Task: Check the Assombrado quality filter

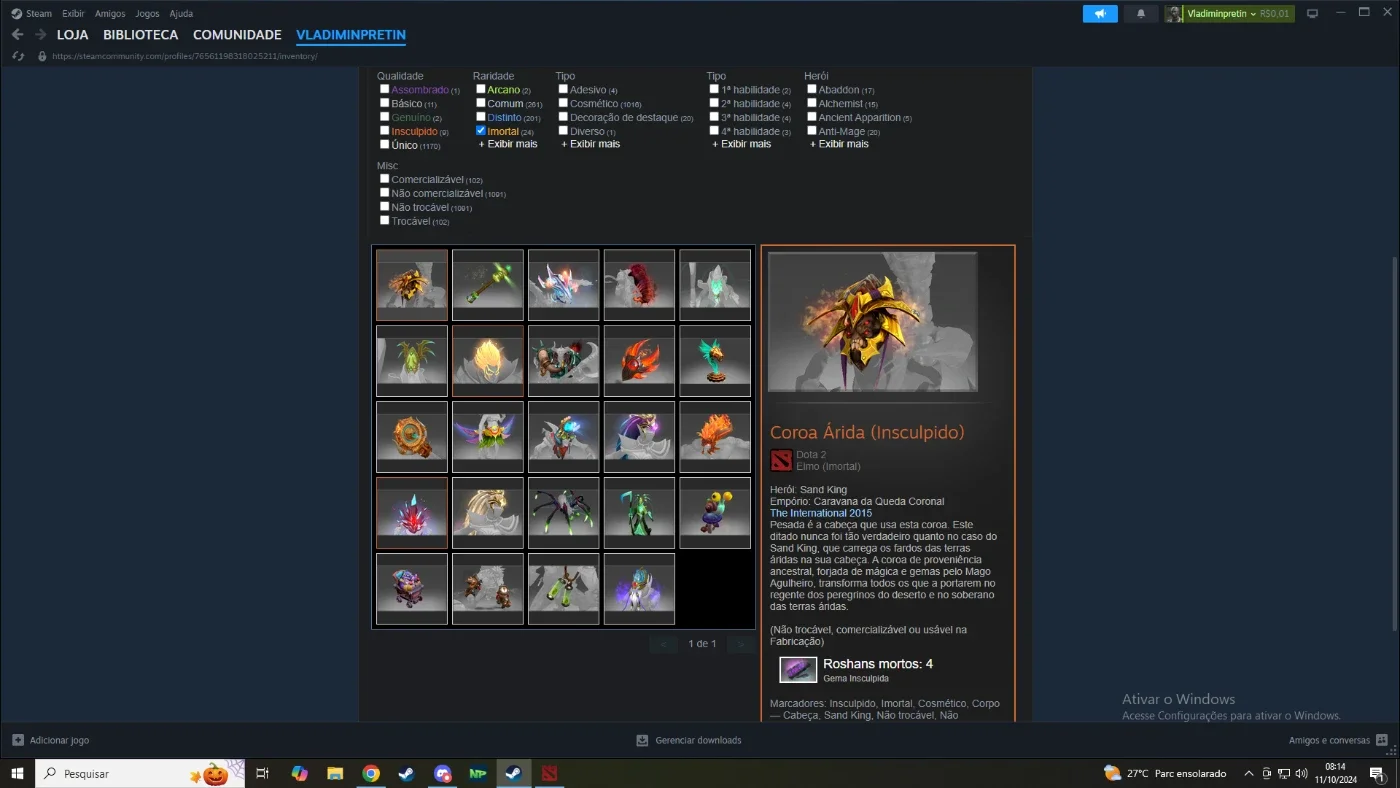Action: pos(384,89)
